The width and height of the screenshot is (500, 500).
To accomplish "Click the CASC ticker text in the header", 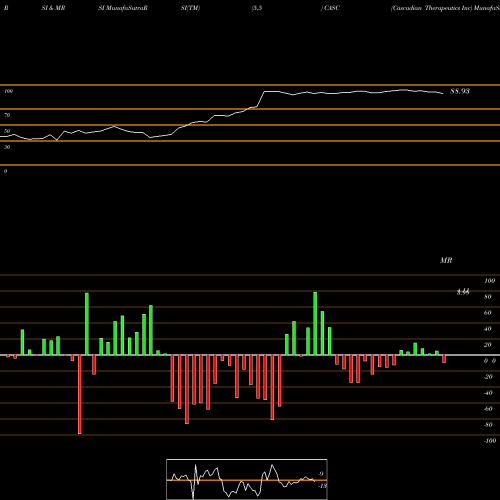I will pyautogui.click(x=332, y=8).
